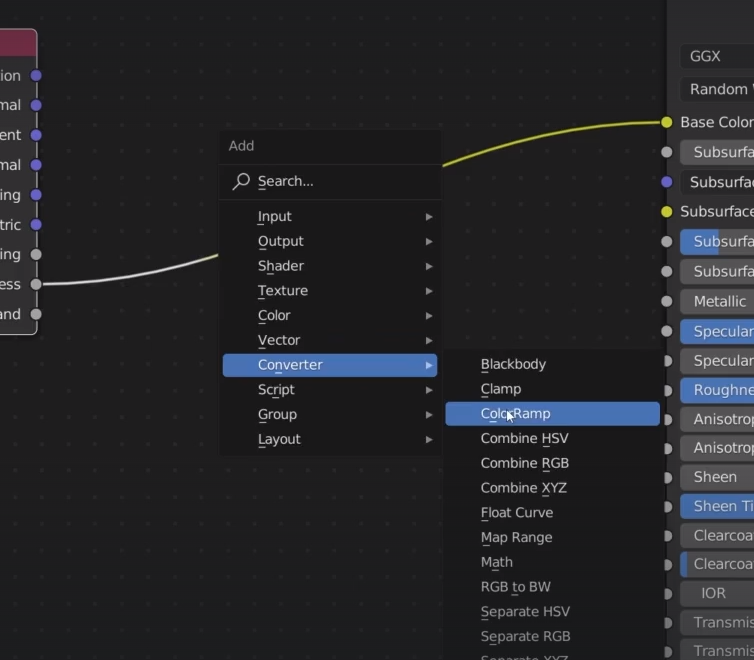Image resolution: width=754 pixels, height=660 pixels.
Task: Click the Roughness input socket
Action: pyautogui.click(x=667, y=391)
